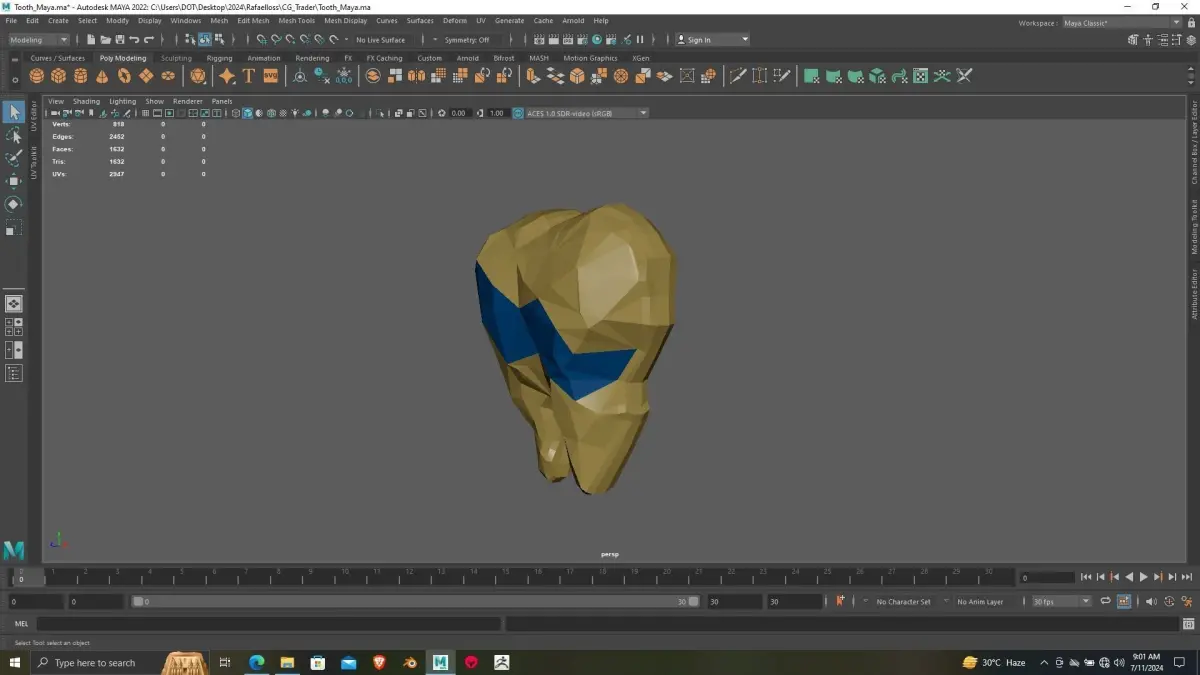Click the MEL command line input
The image size is (1200, 675).
tap(268, 623)
